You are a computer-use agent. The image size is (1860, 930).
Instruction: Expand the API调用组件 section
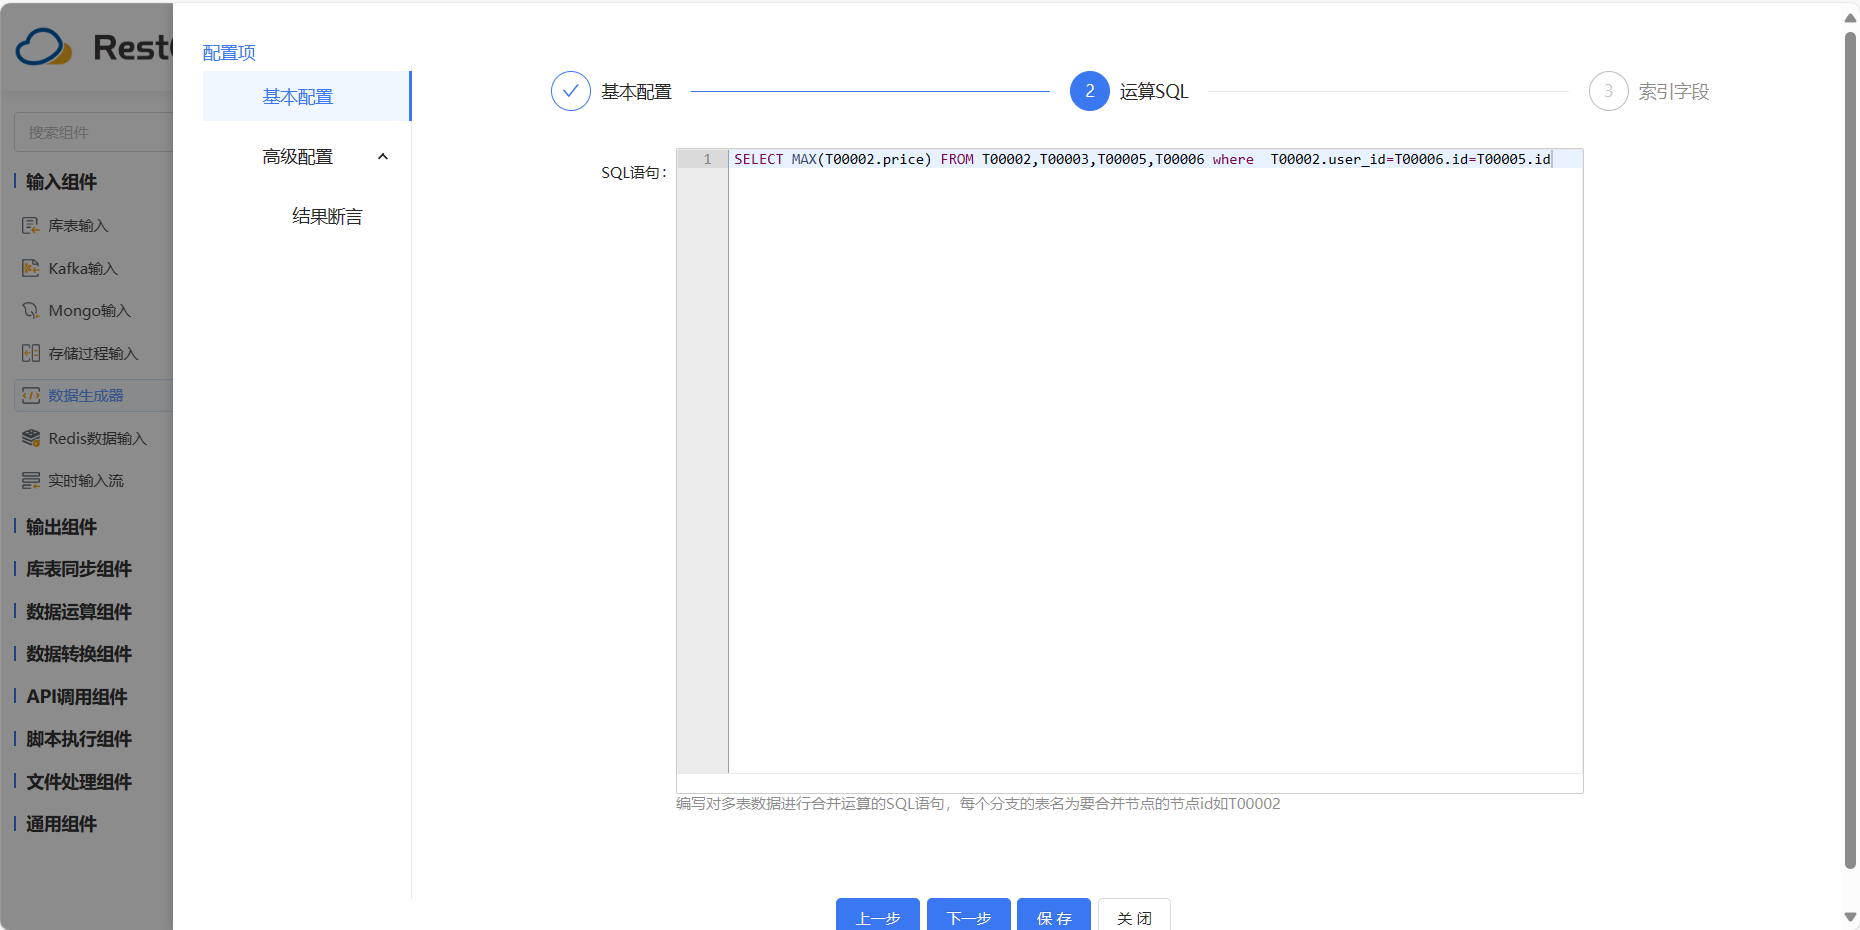(76, 697)
